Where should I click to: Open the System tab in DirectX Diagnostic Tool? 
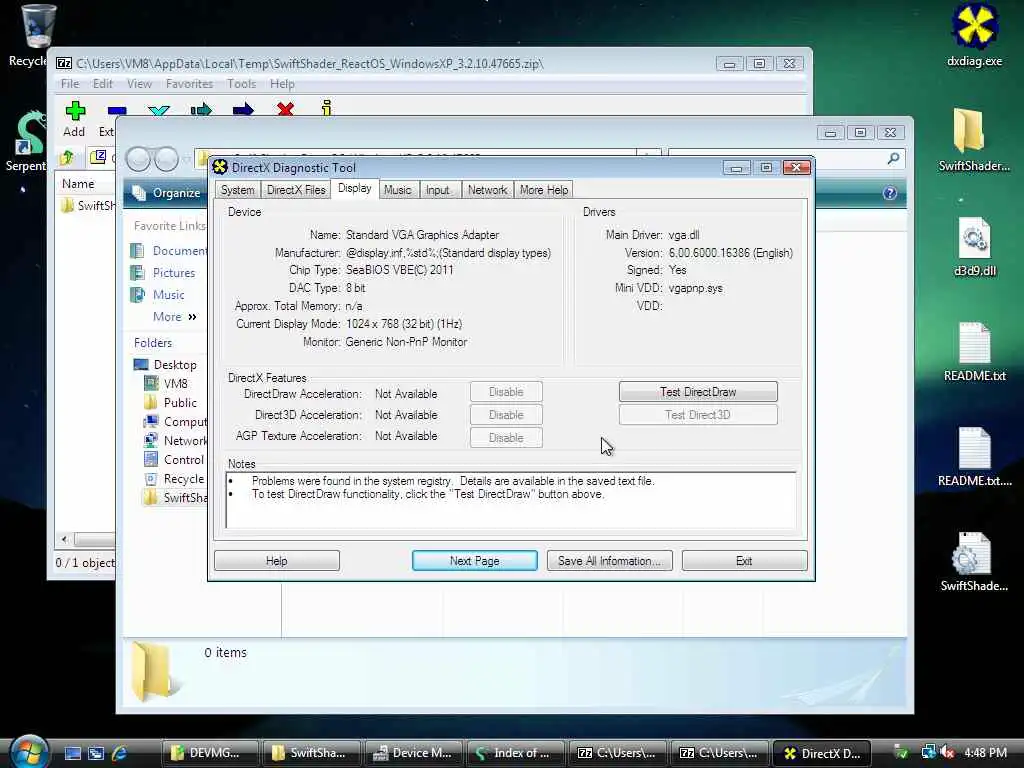click(237, 190)
